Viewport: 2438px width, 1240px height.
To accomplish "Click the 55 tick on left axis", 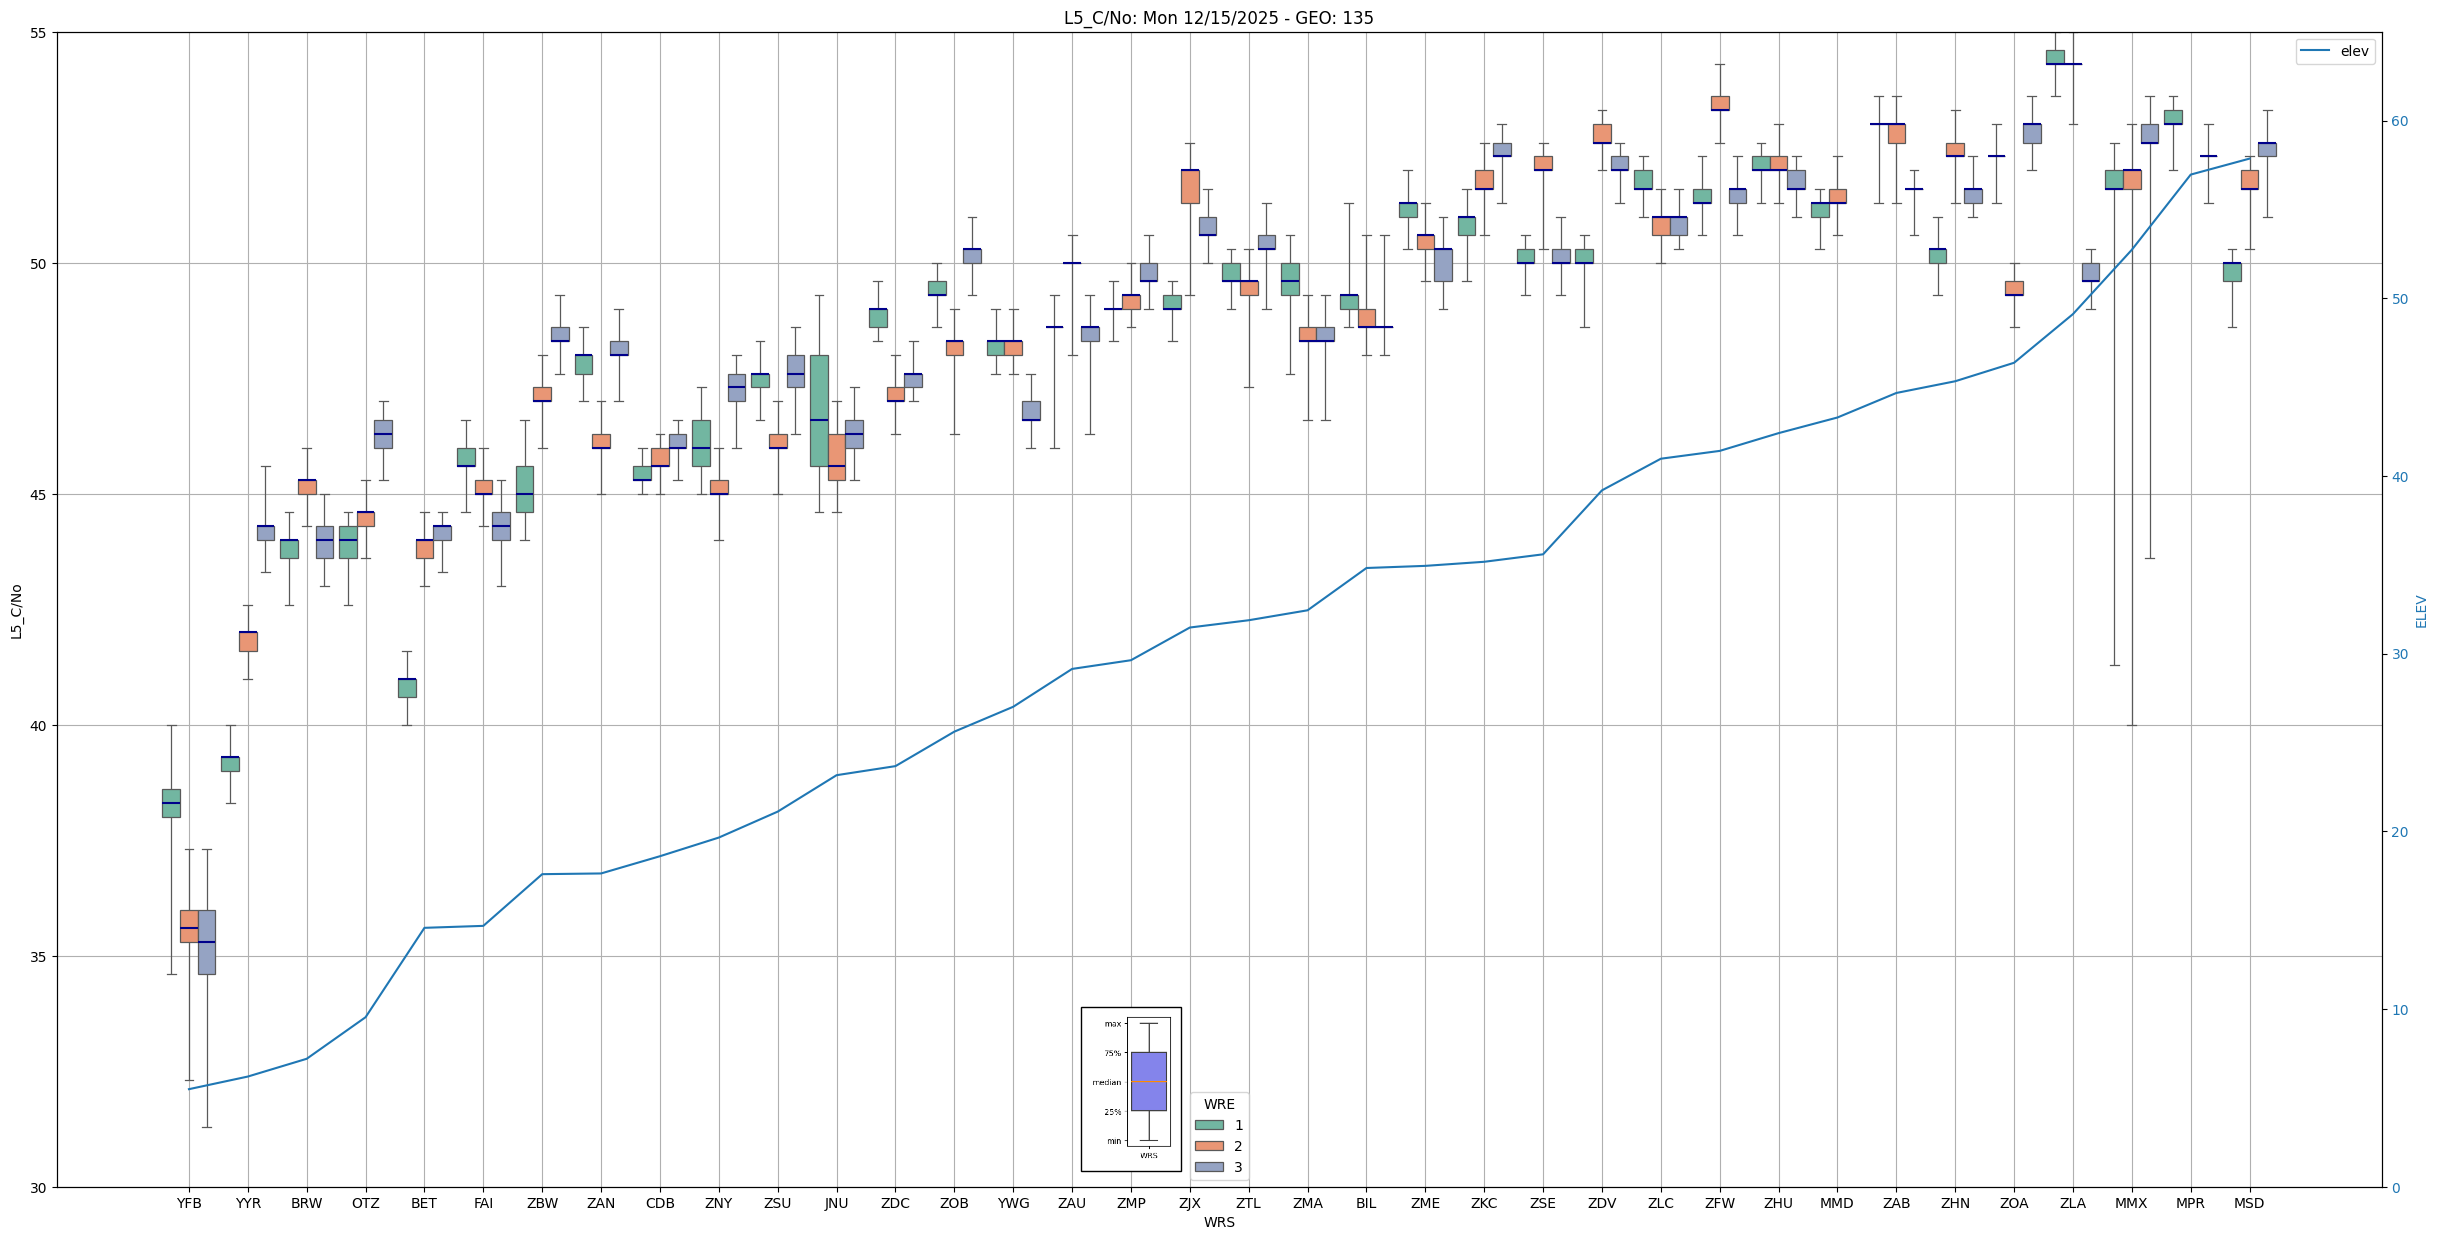I will pyautogui.click(x=39, y=33).
